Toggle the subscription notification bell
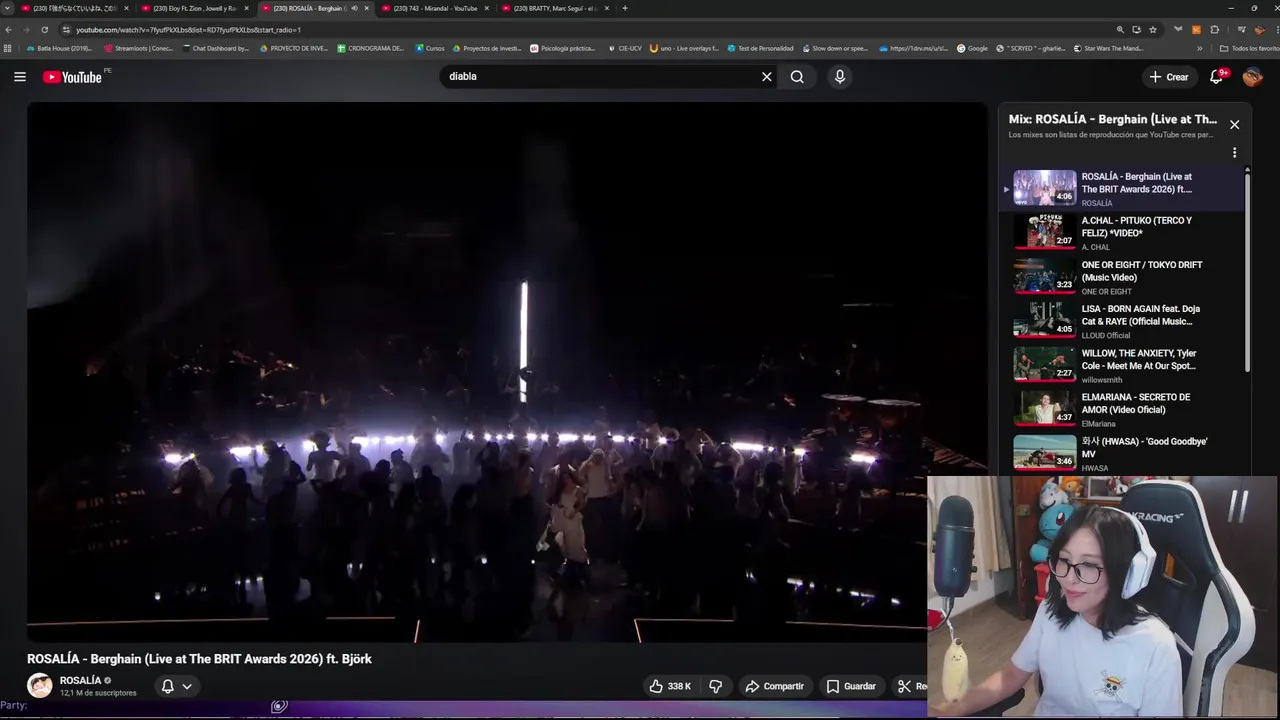The height and width of the screenshot is (720, 1280). click(x=168, y=686)
